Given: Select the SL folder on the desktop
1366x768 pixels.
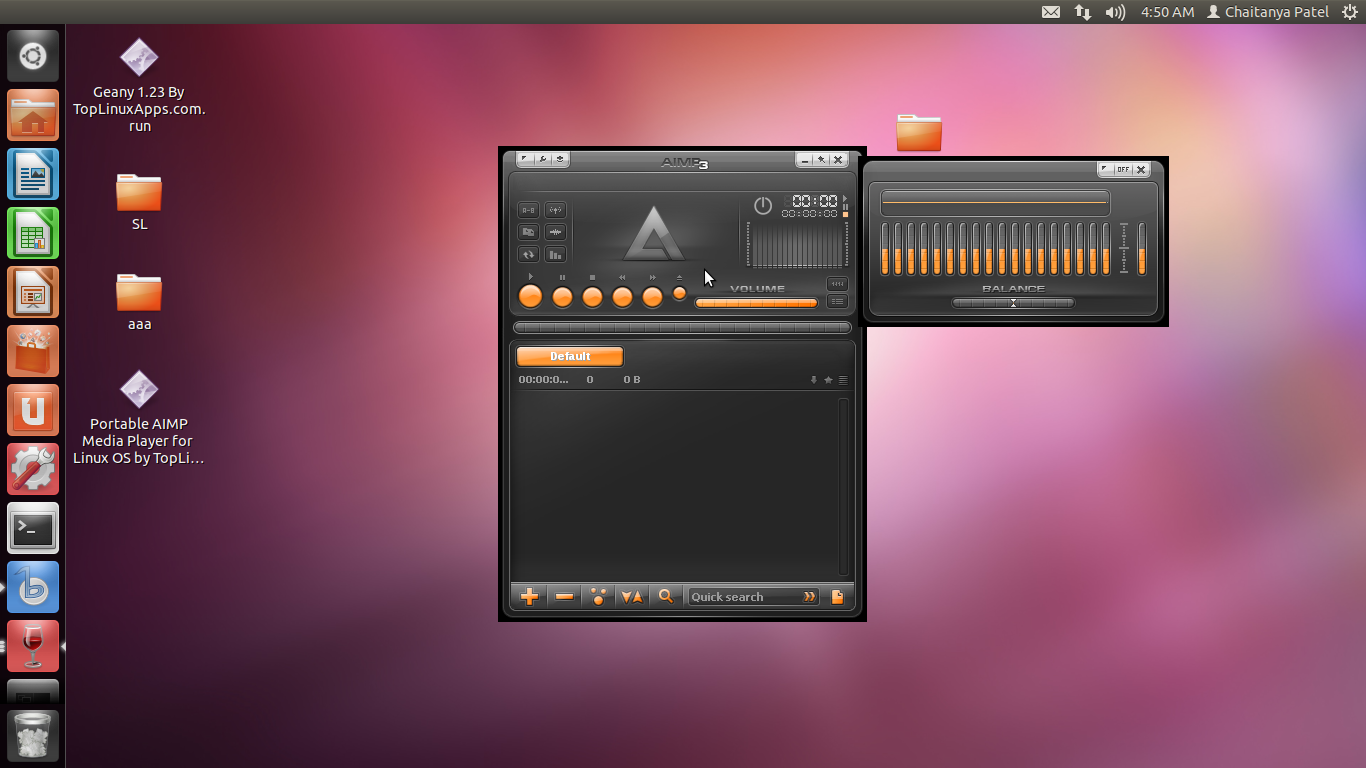Looking at the screenshot, I should click(139, 202).
